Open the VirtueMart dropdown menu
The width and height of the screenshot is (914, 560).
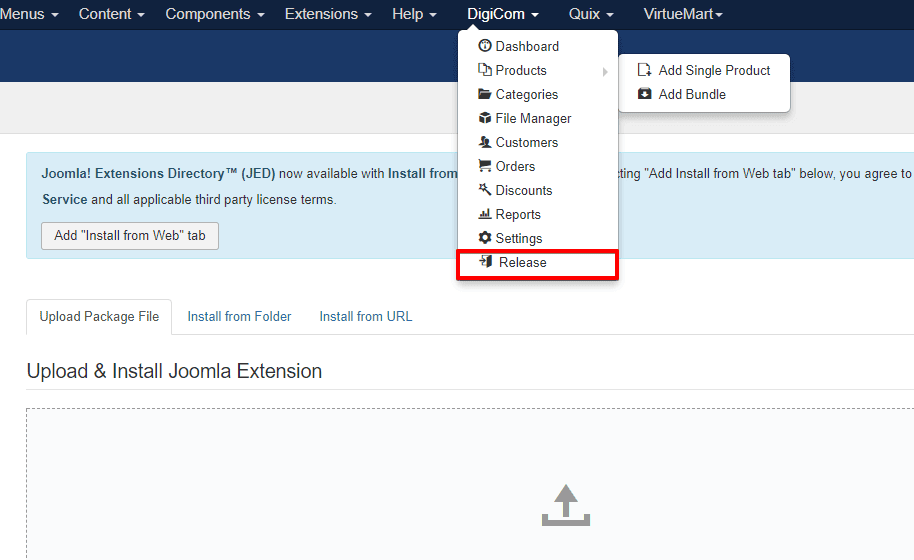click(x=683, y=14)
